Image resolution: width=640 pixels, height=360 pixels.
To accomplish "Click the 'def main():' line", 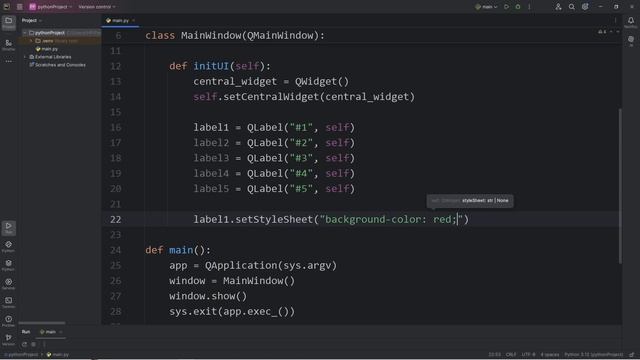I will 178,250.
